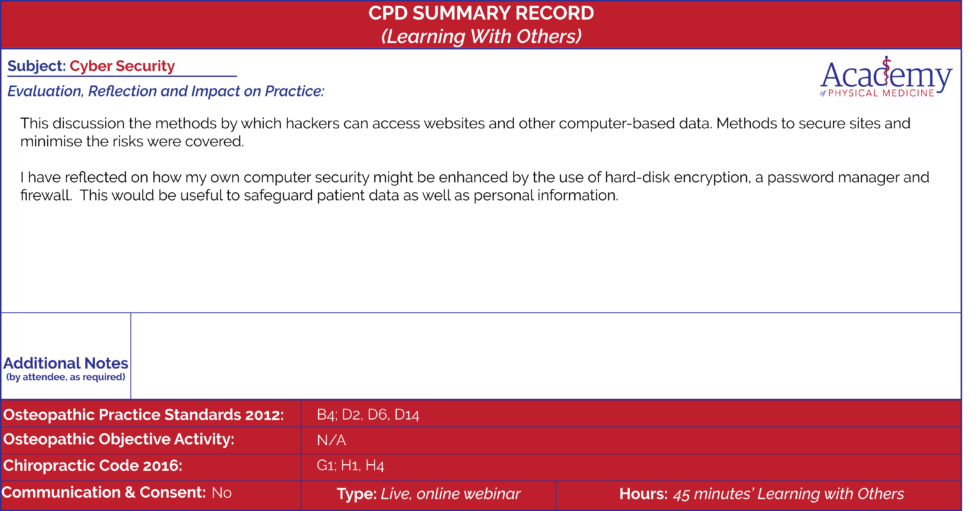The width and height of the screenshot is (980, 511).
Task: Click the Hours 45 minutes cell
Action: tap(761, 494)
